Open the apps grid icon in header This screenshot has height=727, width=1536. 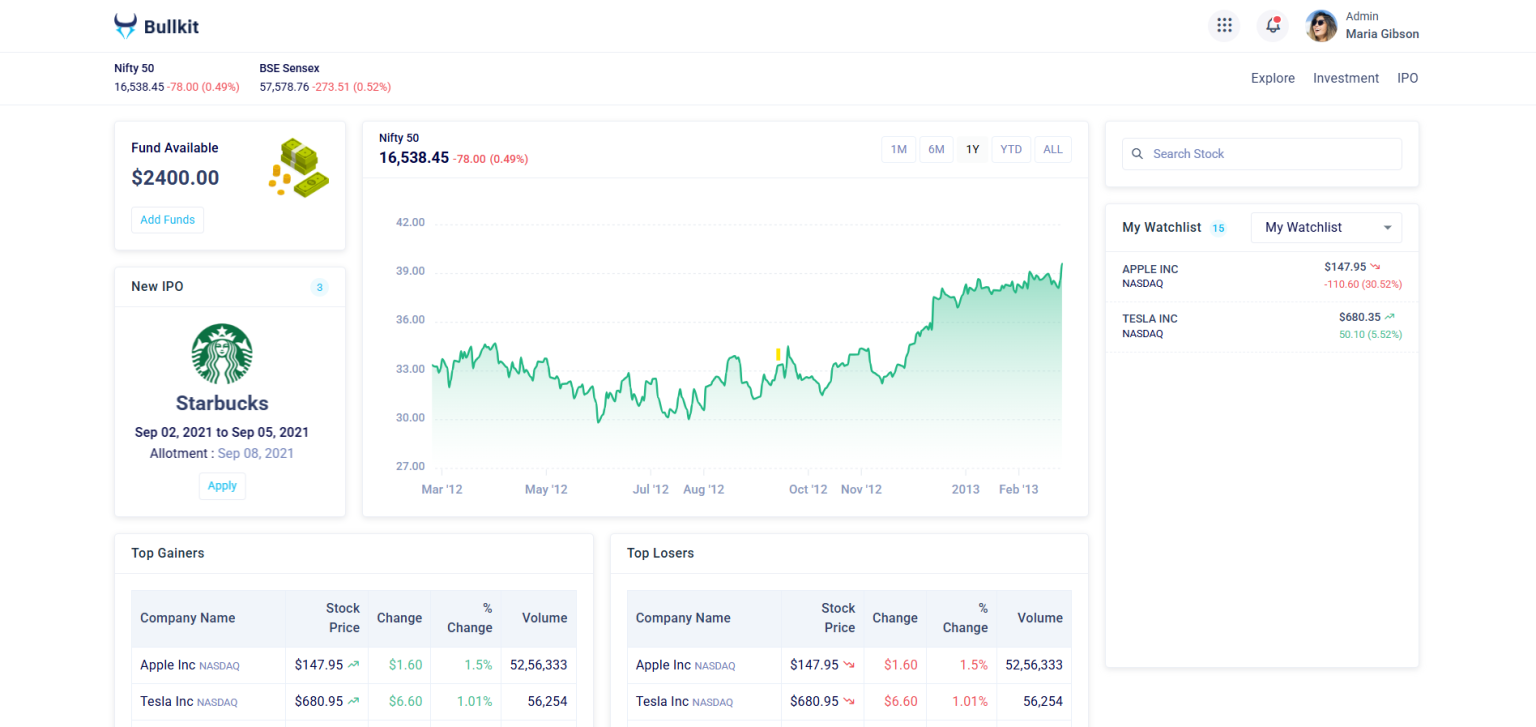point(1224,25)
